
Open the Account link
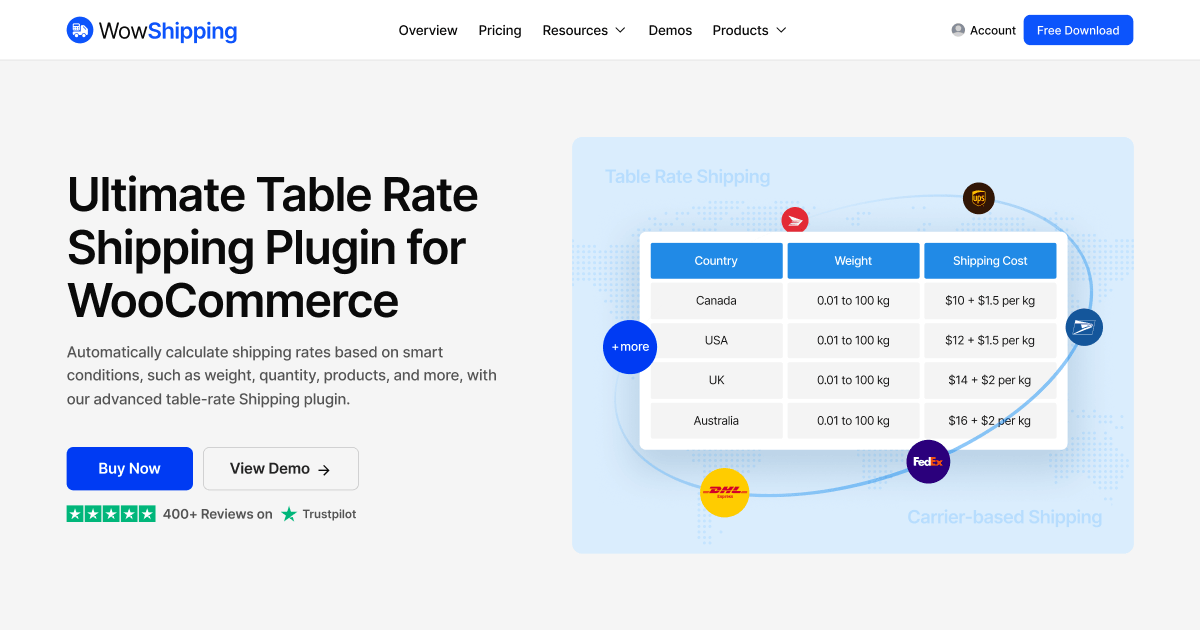click(993, 30)
